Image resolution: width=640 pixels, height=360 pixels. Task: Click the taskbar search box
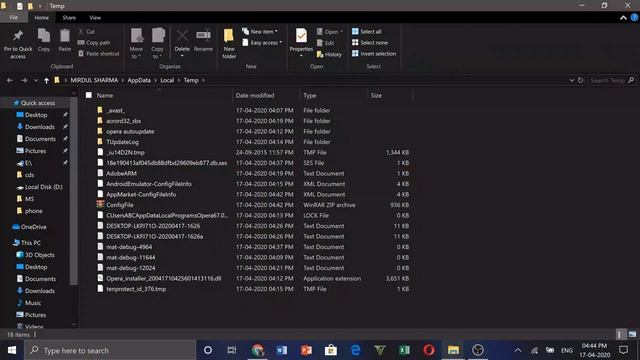tap(110, 350)
